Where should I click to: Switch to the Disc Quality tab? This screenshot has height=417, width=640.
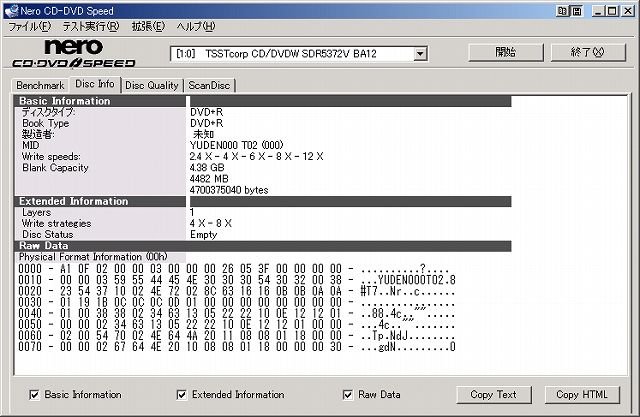152,85
